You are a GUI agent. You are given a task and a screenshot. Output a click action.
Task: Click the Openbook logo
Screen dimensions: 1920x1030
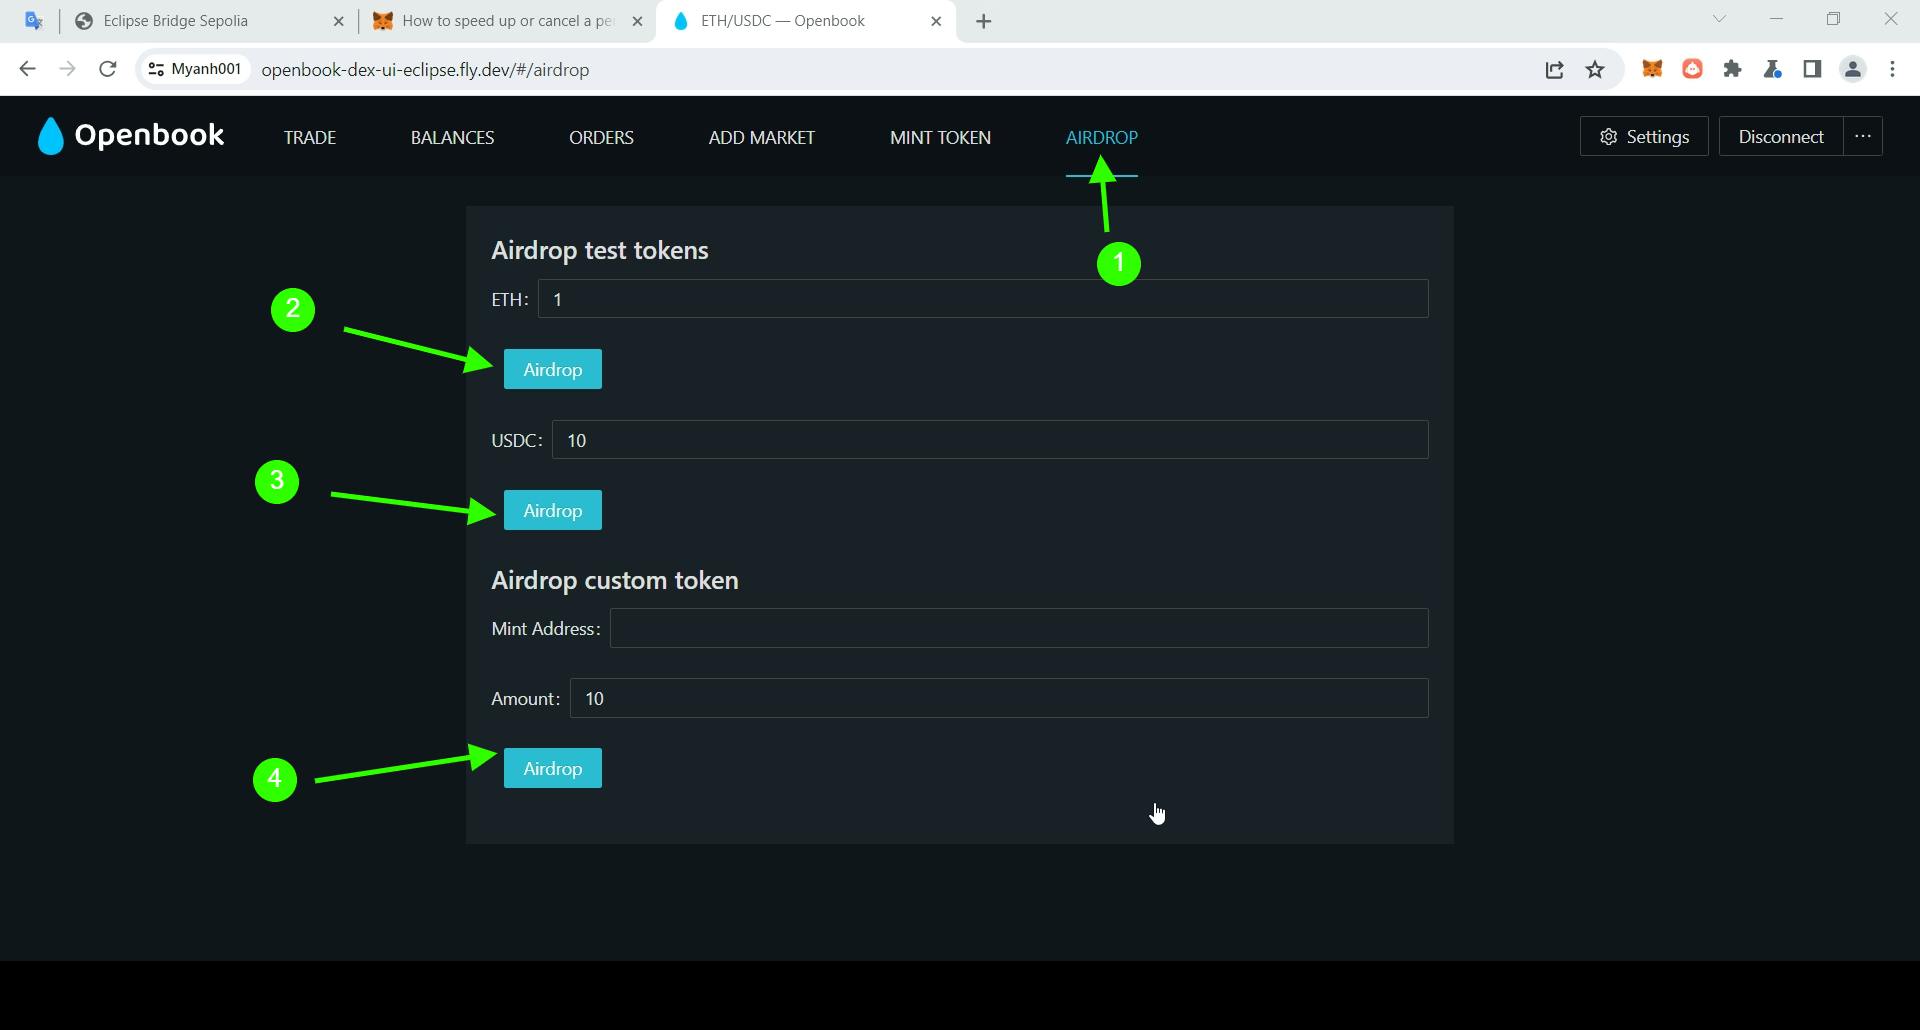tap(130, 136)
